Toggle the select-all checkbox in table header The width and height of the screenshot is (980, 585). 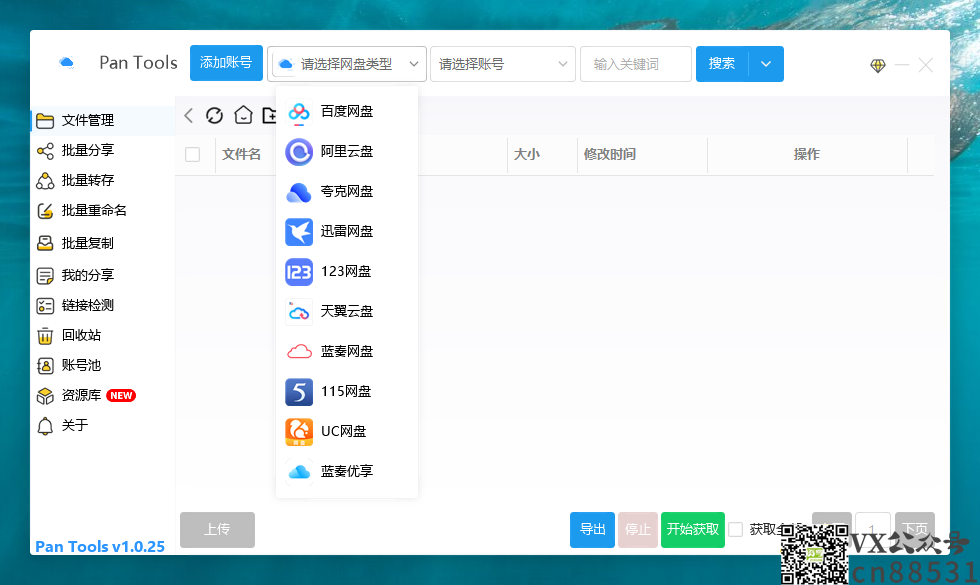(192, 154)
